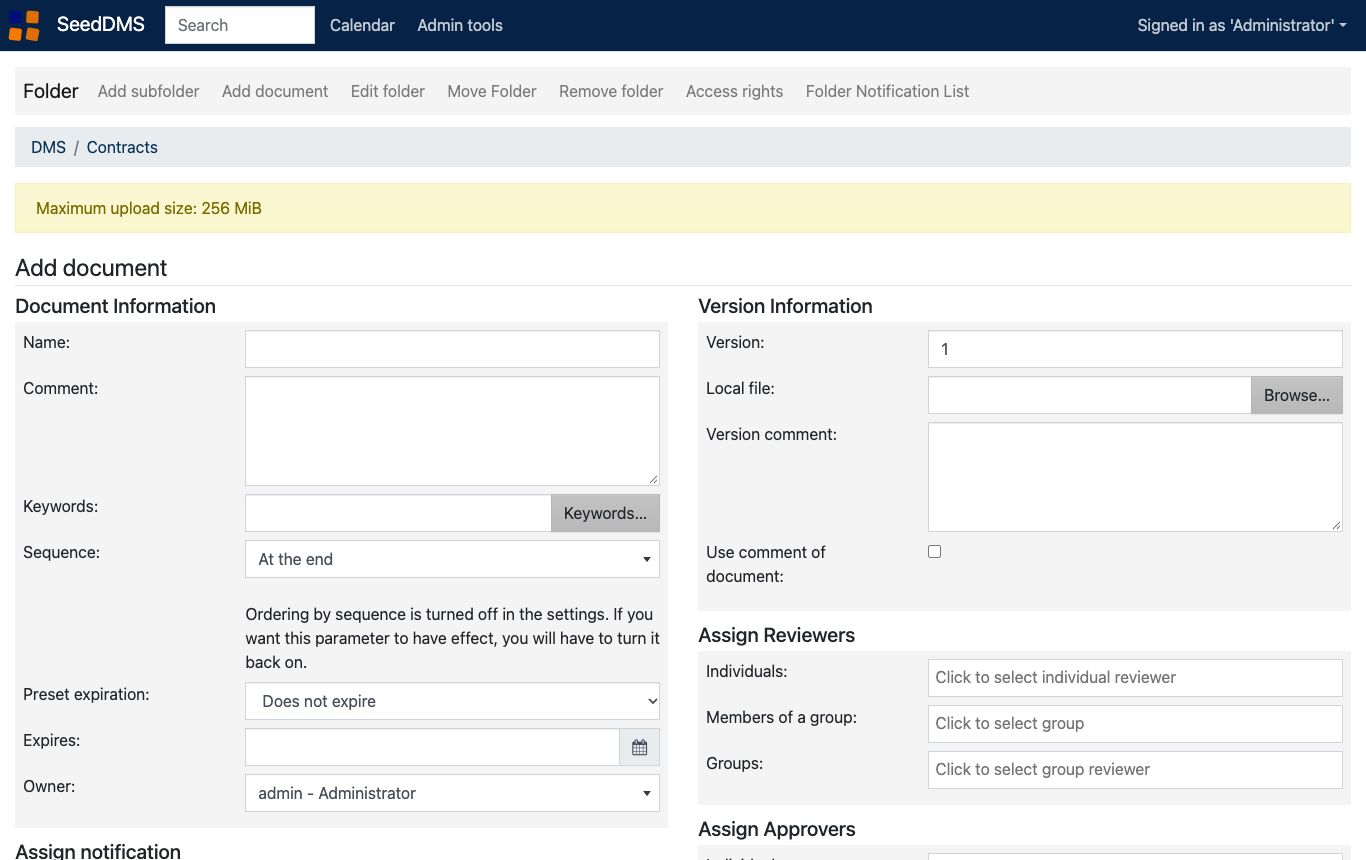1366x860 pixels.
Task: Tick the Use comment of document checkbox
Action: (x=934, y=551)
